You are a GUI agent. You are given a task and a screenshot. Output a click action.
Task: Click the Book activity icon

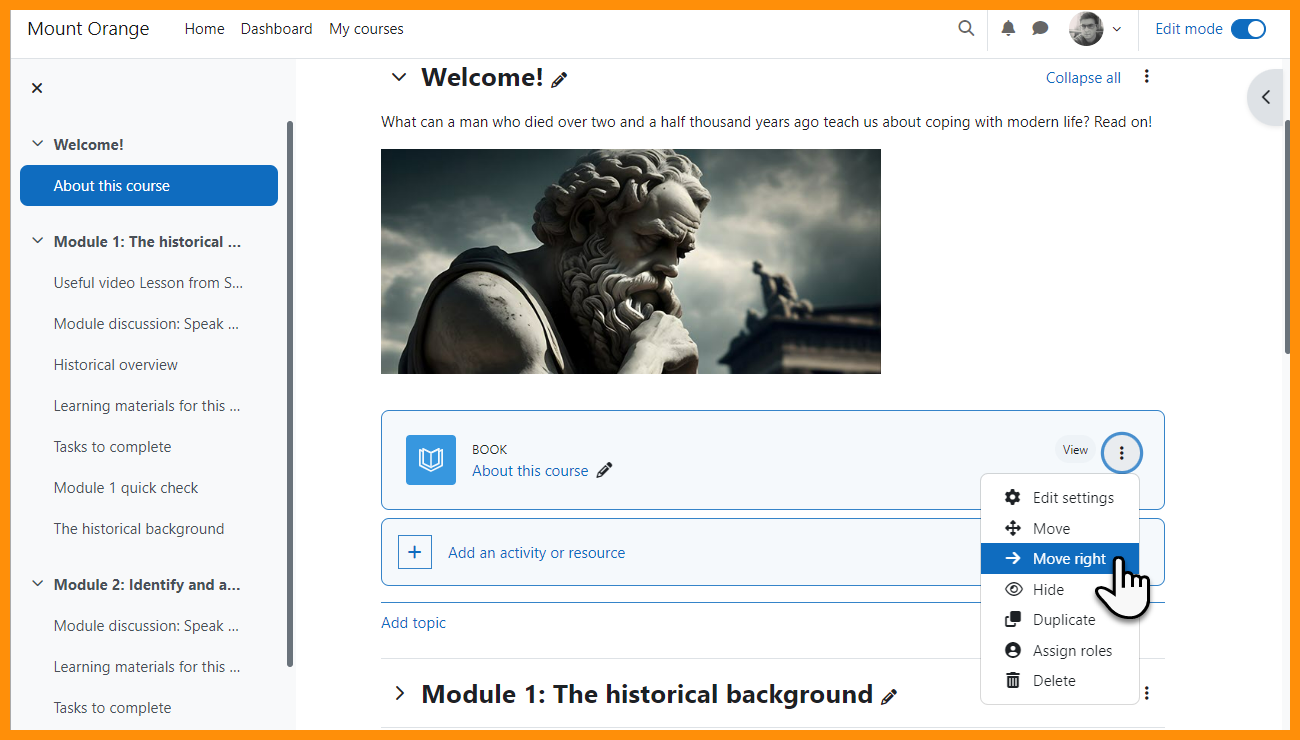[431, 460]
